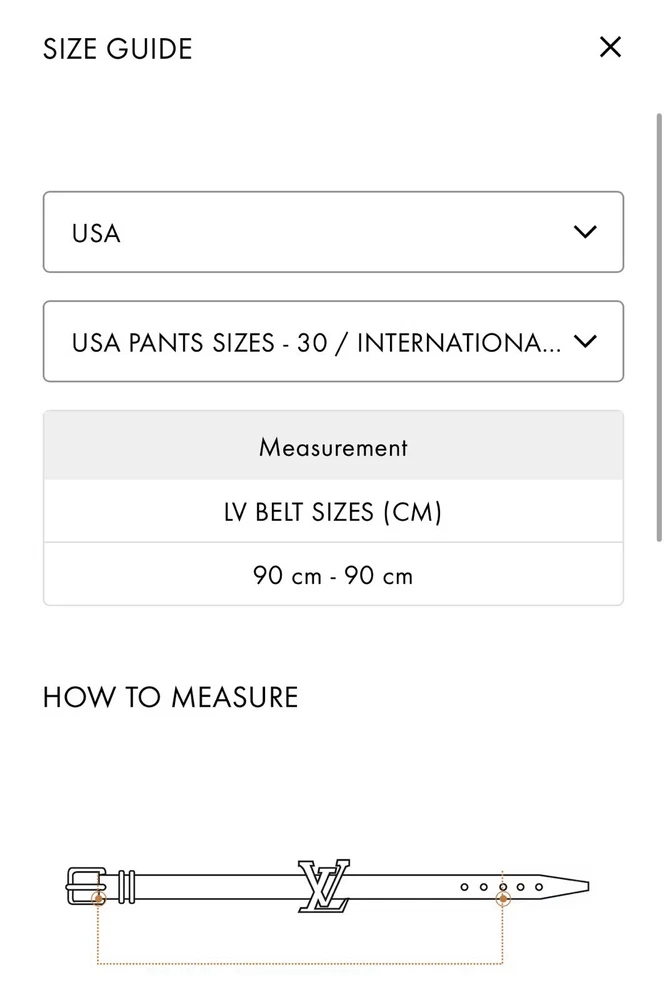Click the How To Measure heading
This screenshot has height=1000, width=667.
(x=170, y=697)
